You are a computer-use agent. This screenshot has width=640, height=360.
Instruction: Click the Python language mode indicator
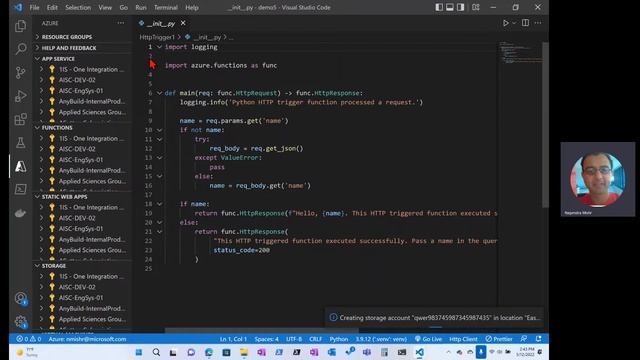[339, 339]
